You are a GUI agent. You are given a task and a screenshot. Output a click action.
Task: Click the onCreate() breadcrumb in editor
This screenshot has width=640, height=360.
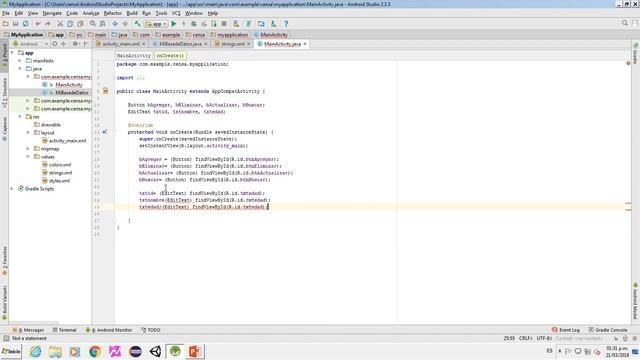pyautogui.click(x=170, y=55)
